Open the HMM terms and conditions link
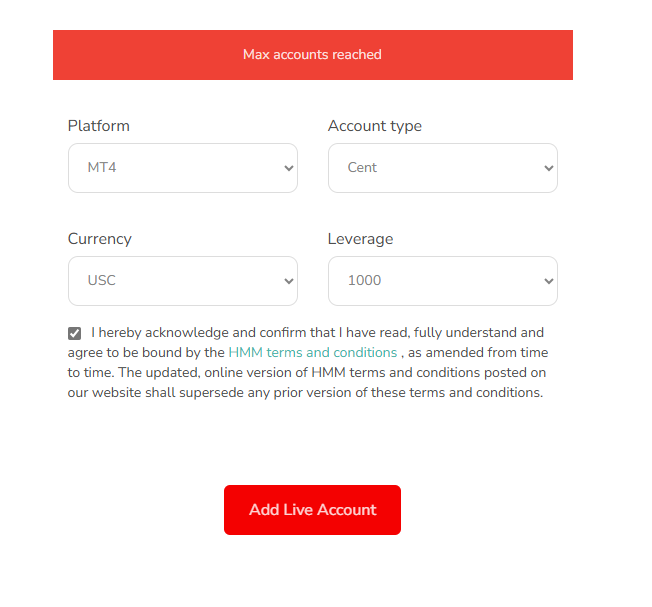Image resolution: width=652 pixels, height=607 pixels. click(312, 352)
